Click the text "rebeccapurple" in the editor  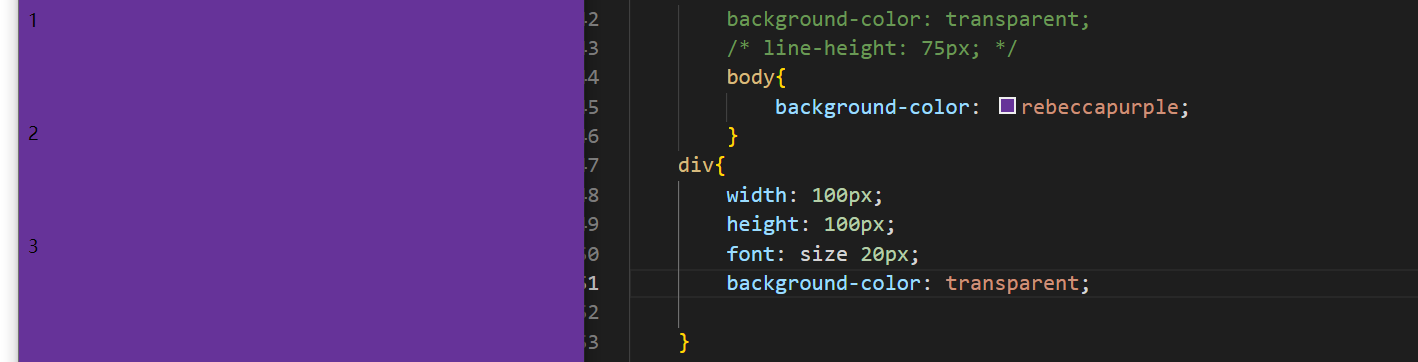[x=1100, y=107]
